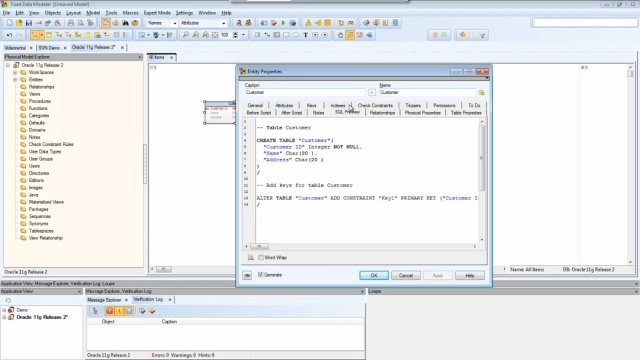The image size is (640, 360).
Task: Switch to the SVN Demo model tab
Action: pos(49,48)
